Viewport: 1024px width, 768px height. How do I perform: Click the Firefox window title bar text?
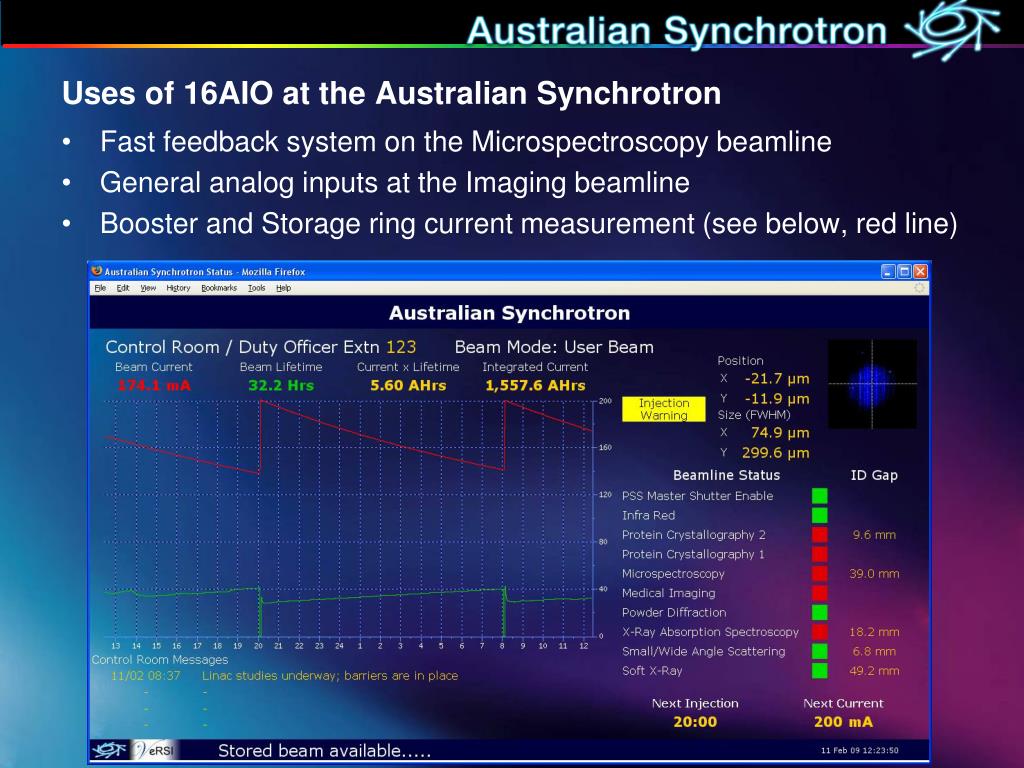[x=204, y=272]
